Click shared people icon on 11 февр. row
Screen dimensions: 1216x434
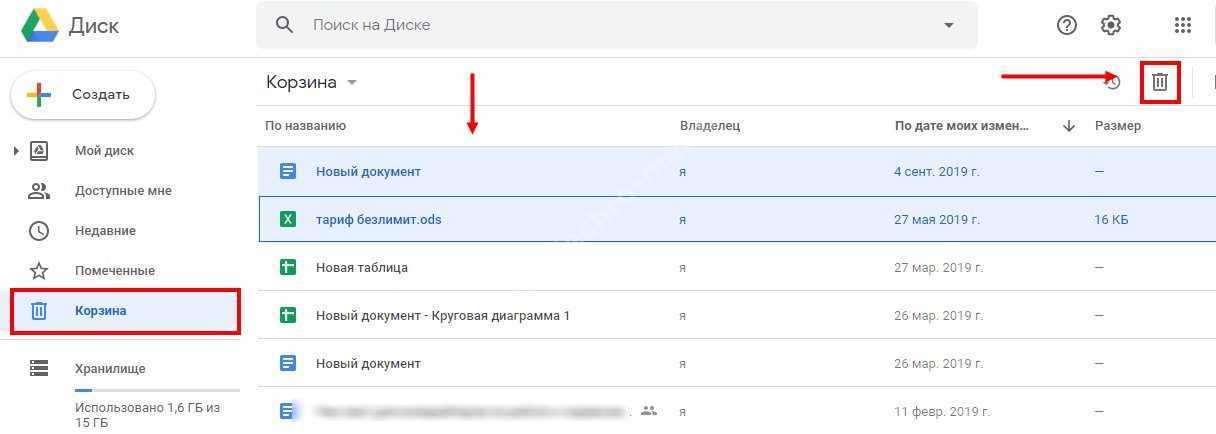[649, 410]
